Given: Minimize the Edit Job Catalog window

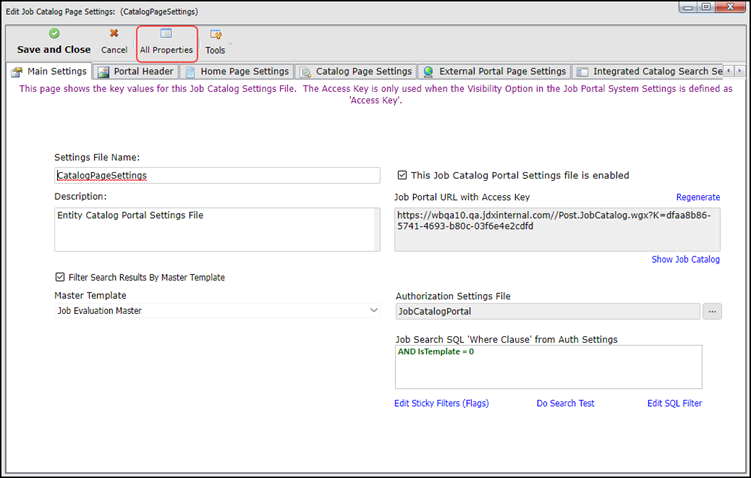Looking at the screenshot, I should coord(688,7).
